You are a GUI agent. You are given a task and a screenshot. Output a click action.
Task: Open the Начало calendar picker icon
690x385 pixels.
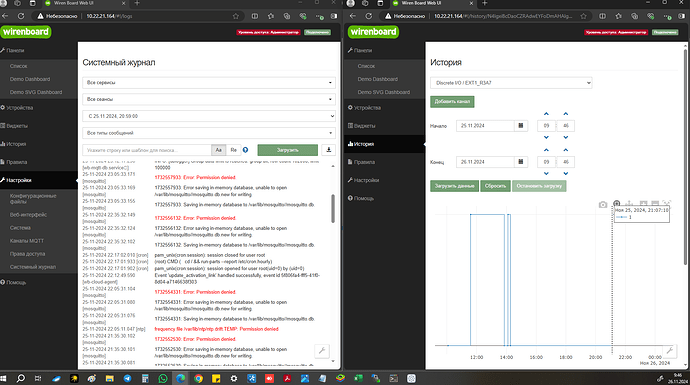[x=521, y=126]
